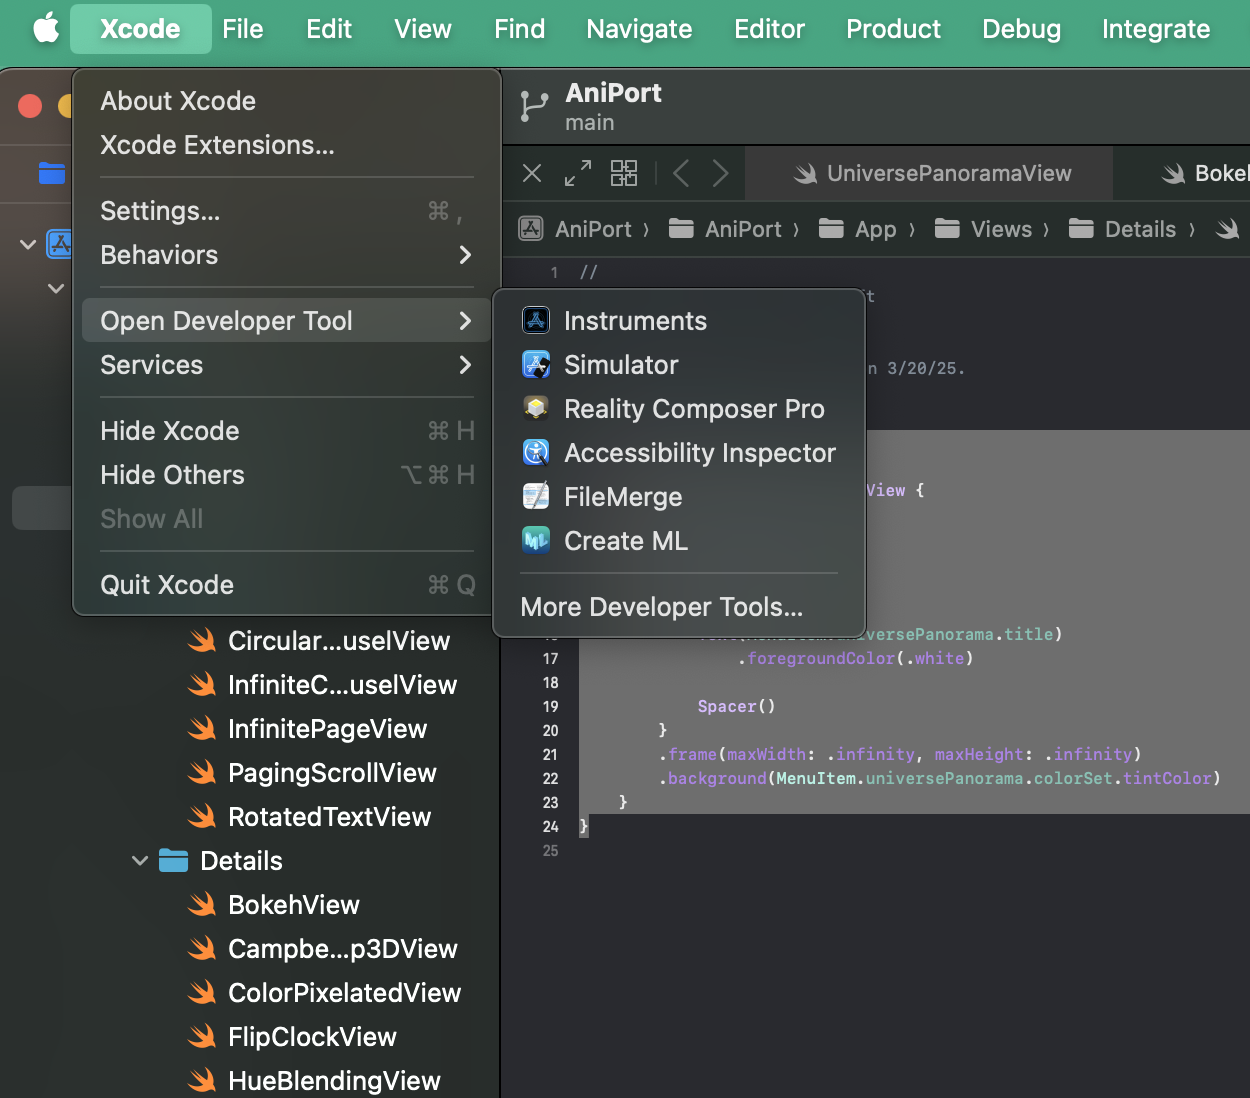Open the File menu
1250x1098 pixels.
click(243, 29)
